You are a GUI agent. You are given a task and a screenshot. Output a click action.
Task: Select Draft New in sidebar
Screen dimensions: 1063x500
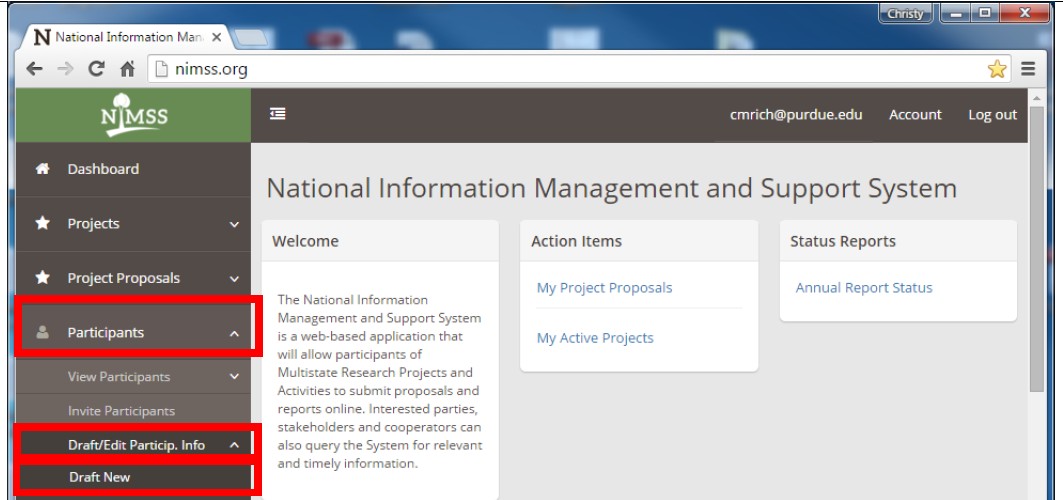tap(100, 477)
